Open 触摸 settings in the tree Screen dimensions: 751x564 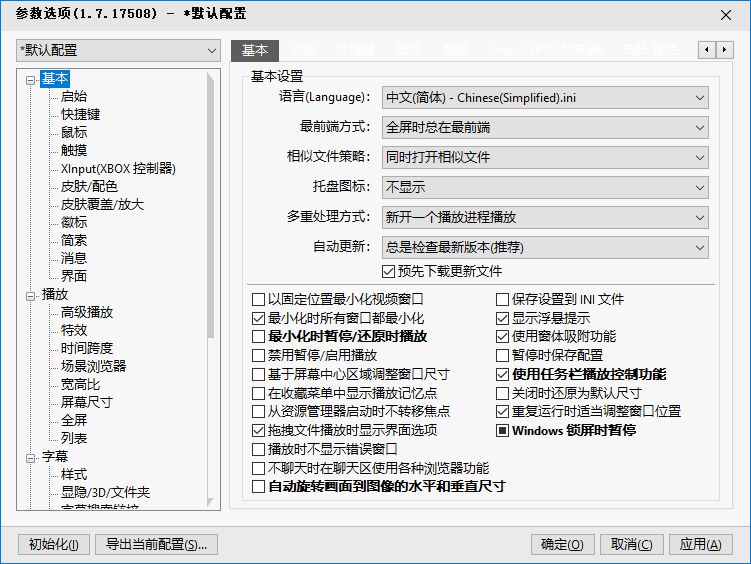[74, 150]
